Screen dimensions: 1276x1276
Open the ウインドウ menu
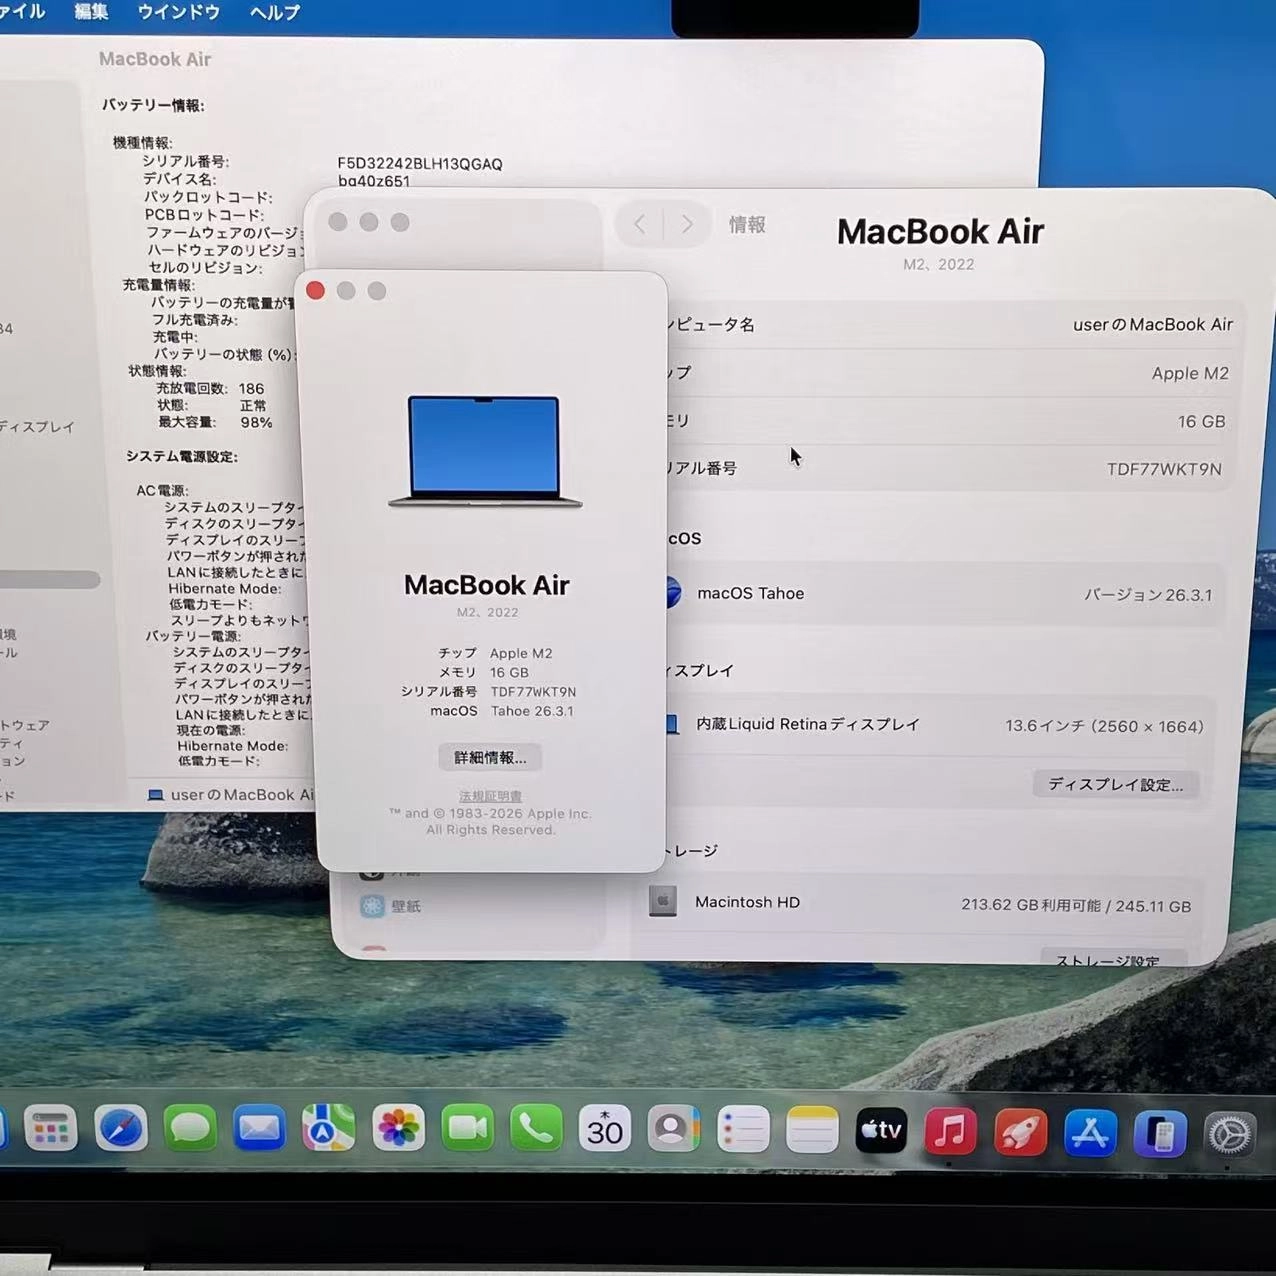178,12
